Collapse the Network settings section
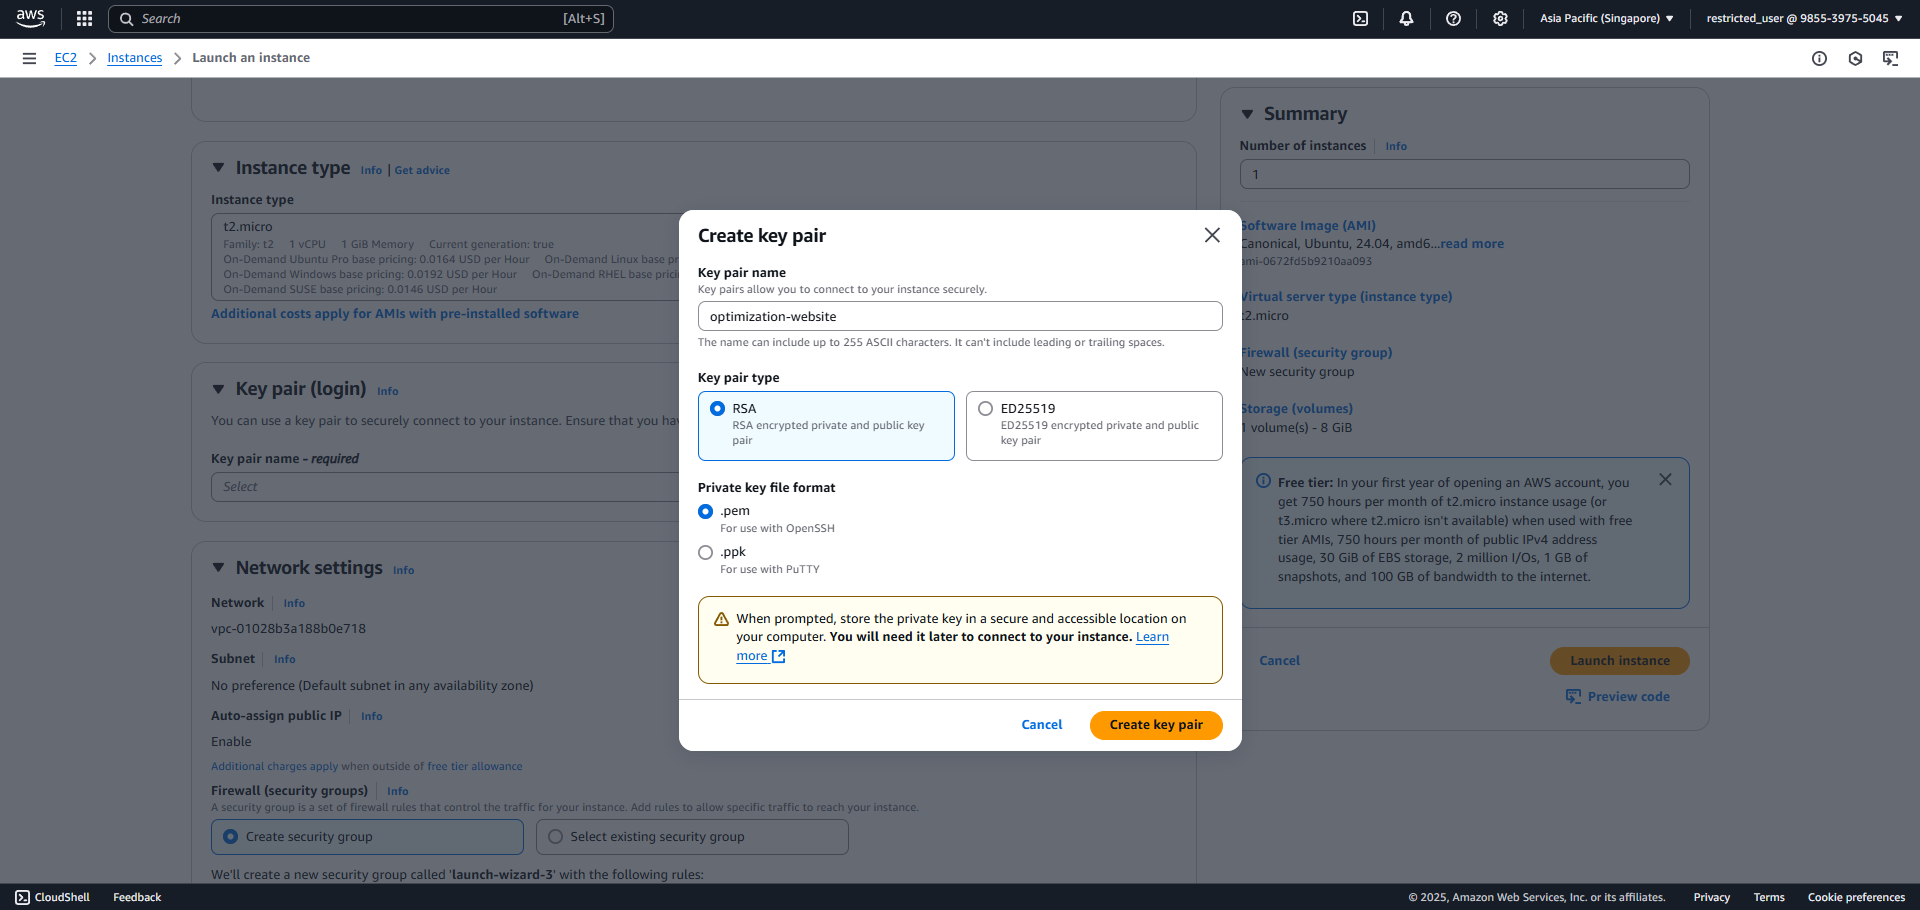This screenshot has height=910, width=1920. click(x=218, y=568)
